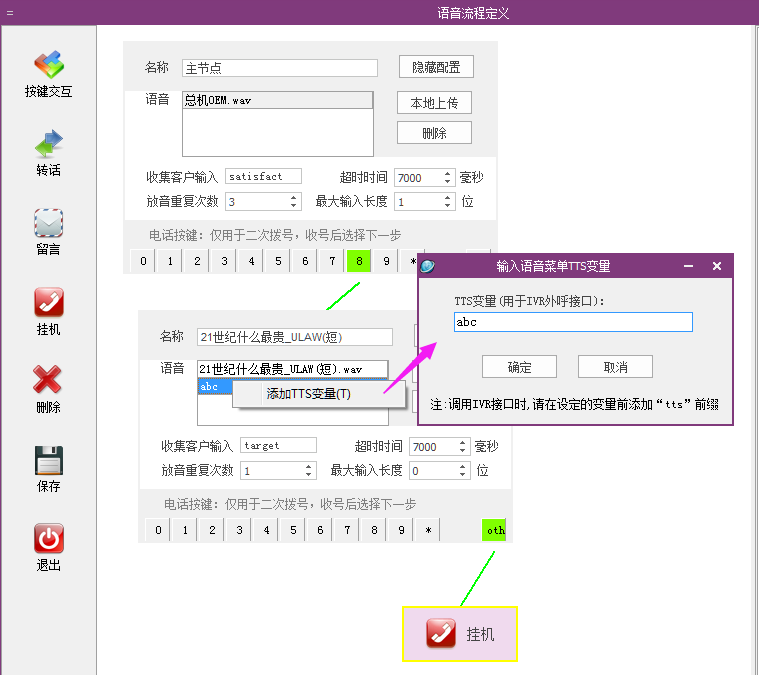Adjust the 最大输入长度 spinner showing 0
This screenshot has height=675, width=759.
click(439, 470)
